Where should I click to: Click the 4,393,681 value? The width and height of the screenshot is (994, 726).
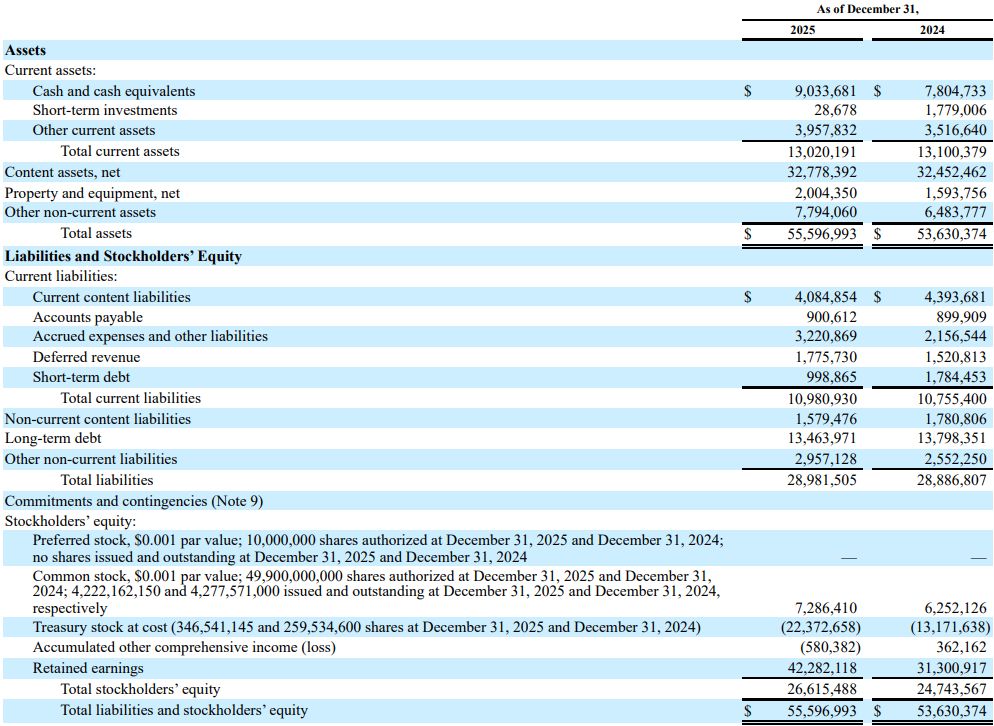956,297
